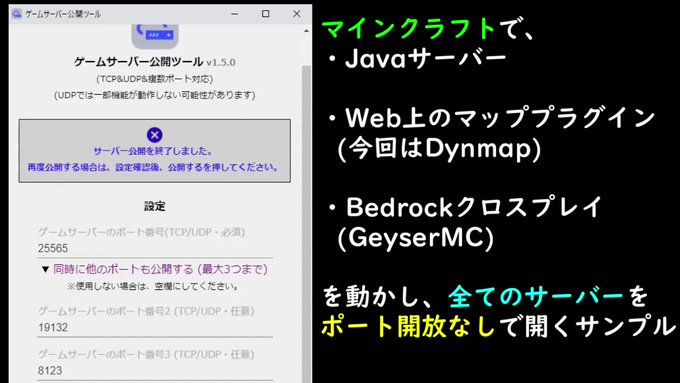Click the ・Javaサーバー caption line

(x=417, y=58)
